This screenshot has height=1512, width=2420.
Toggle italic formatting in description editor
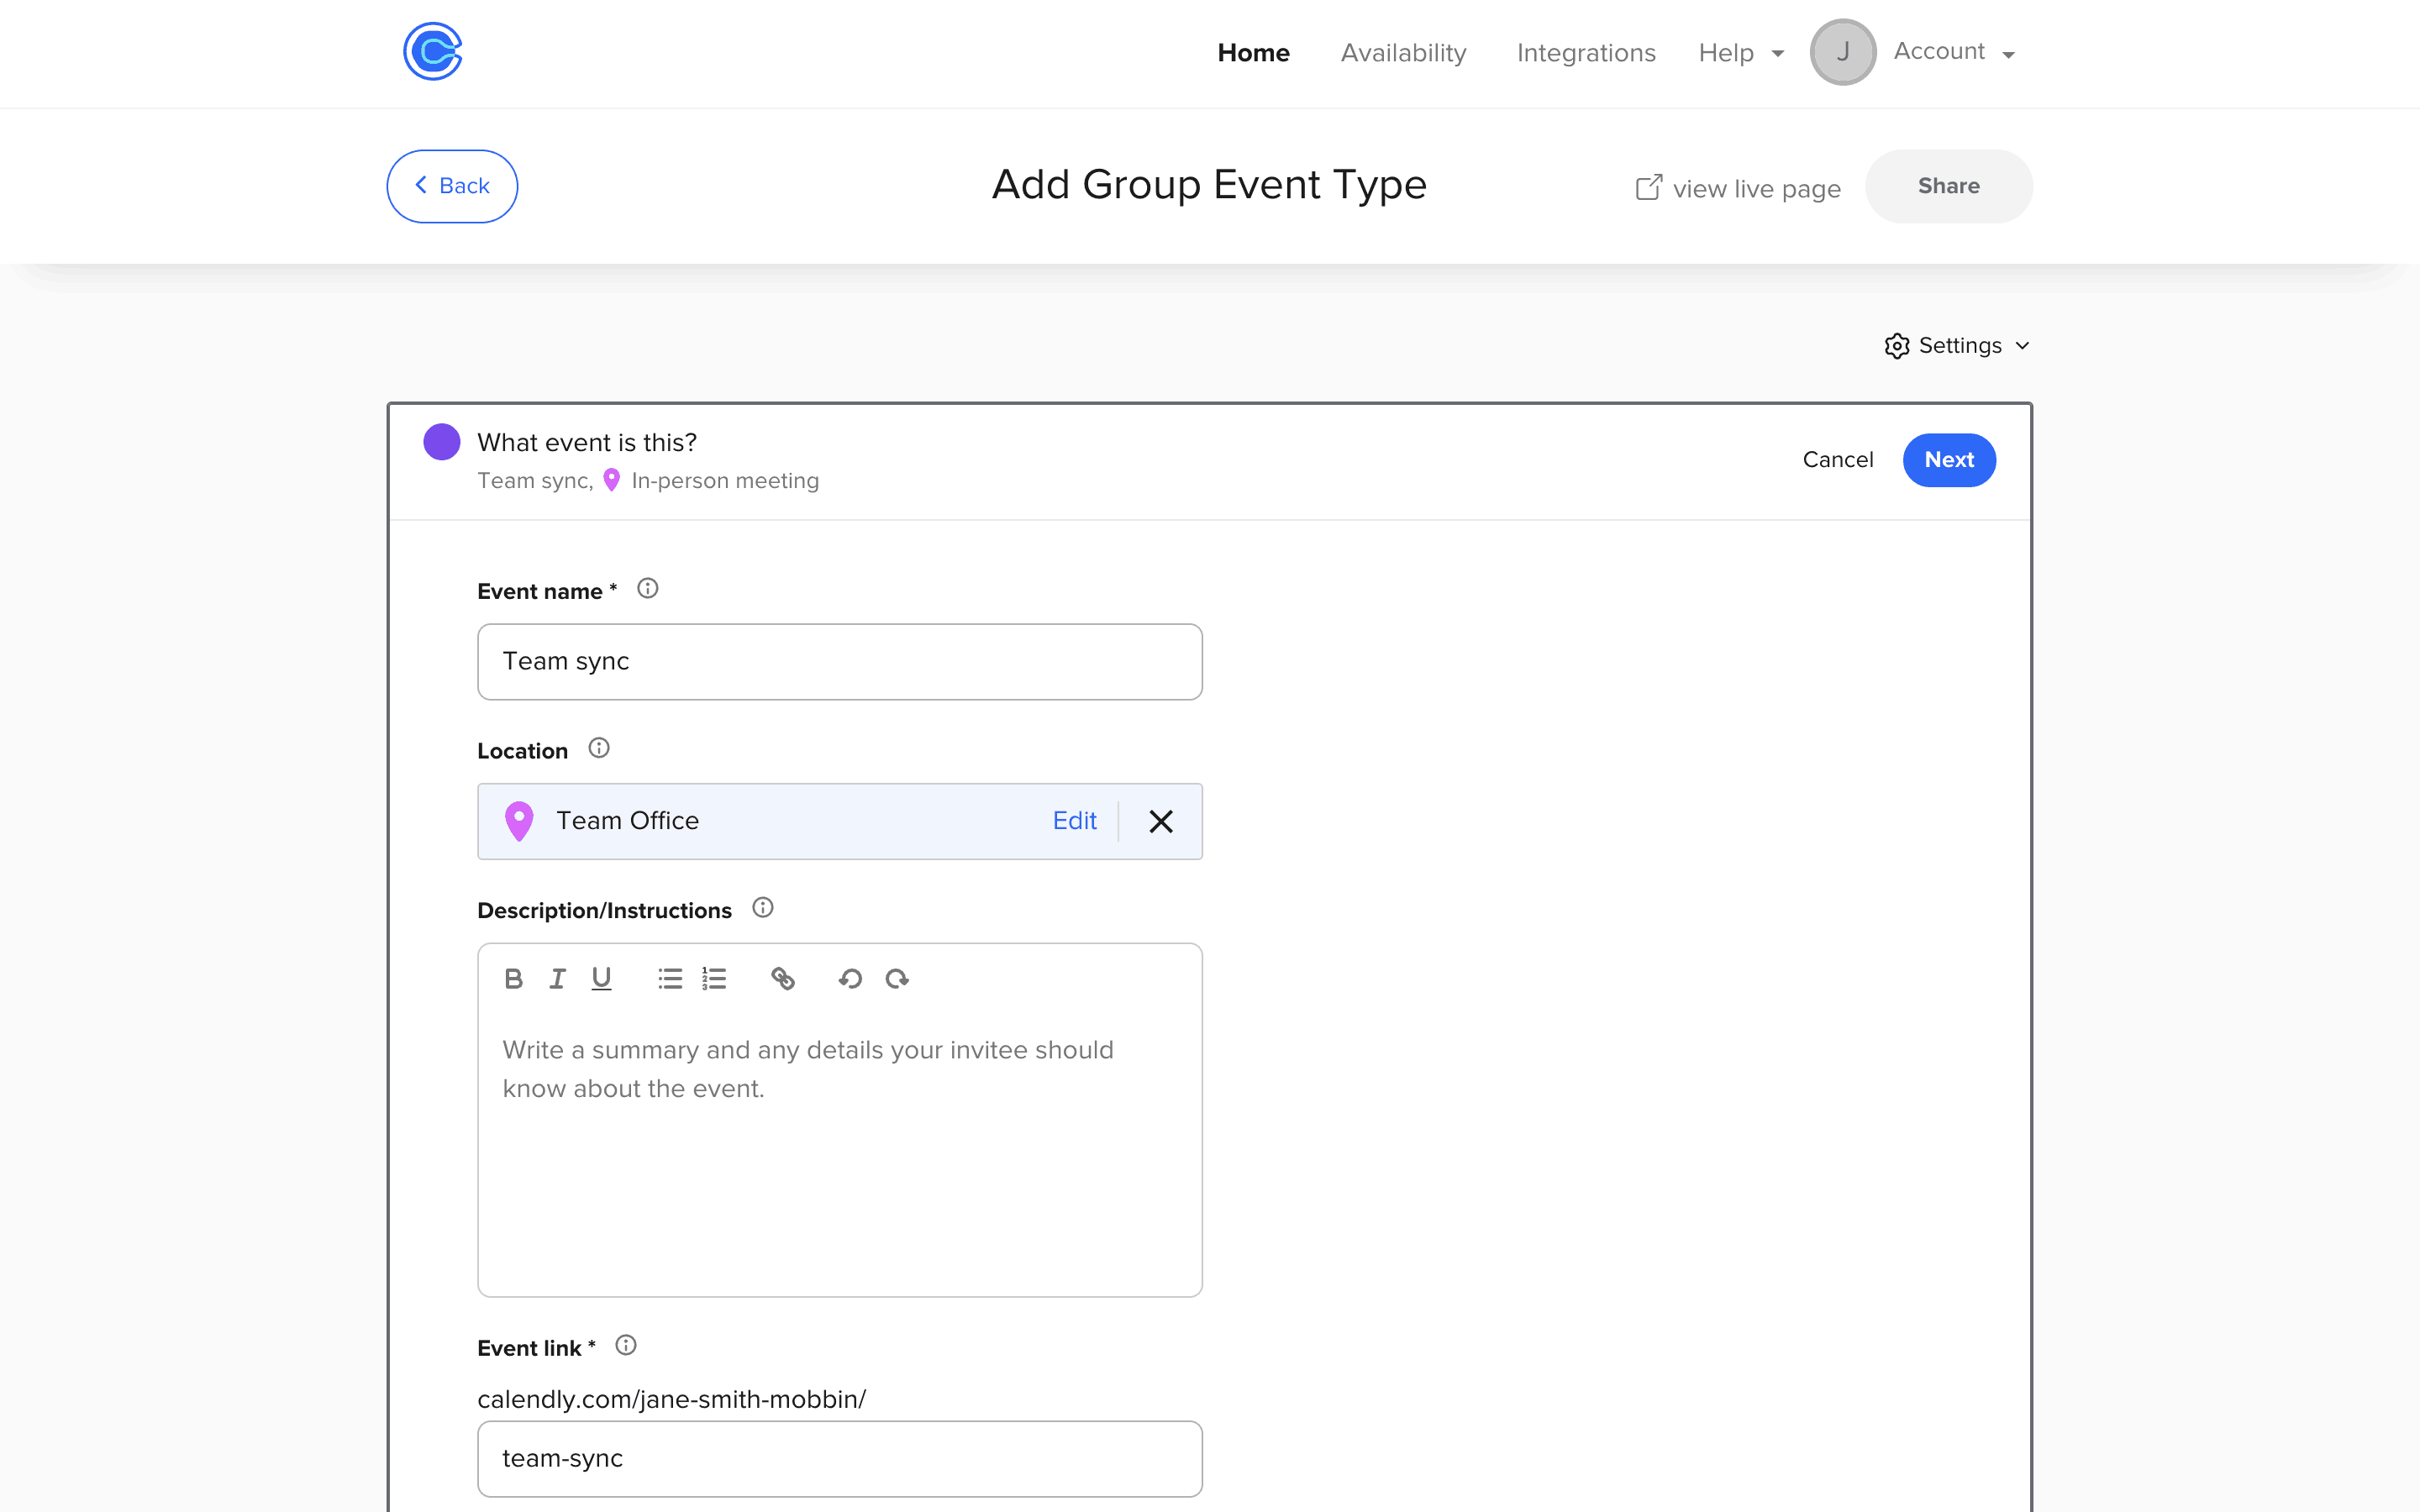pyautogui.click(x=557, y=979)
